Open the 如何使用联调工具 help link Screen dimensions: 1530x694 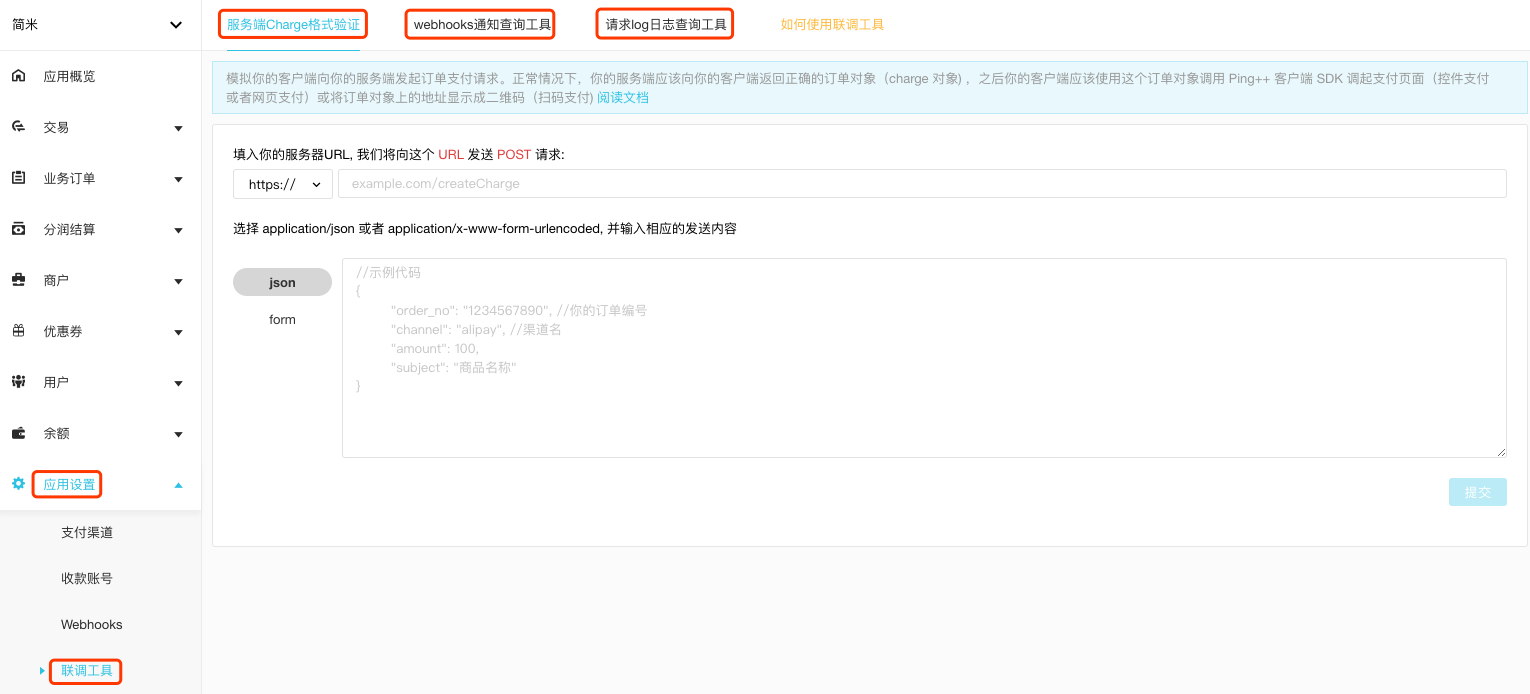(832, 25)
